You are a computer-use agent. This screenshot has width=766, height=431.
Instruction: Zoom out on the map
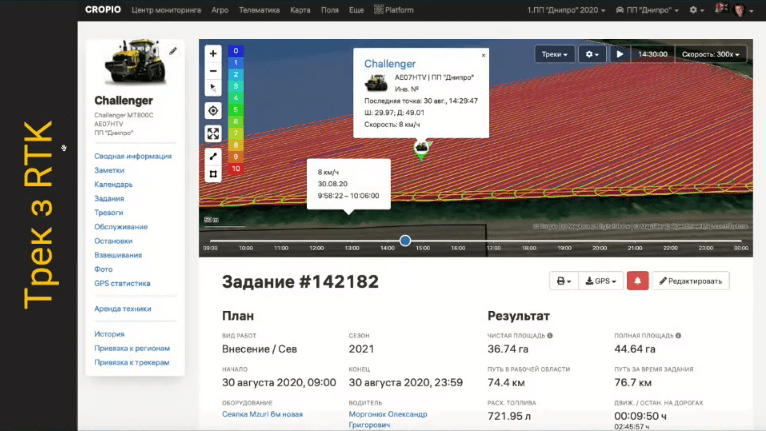tap(213, 71)
